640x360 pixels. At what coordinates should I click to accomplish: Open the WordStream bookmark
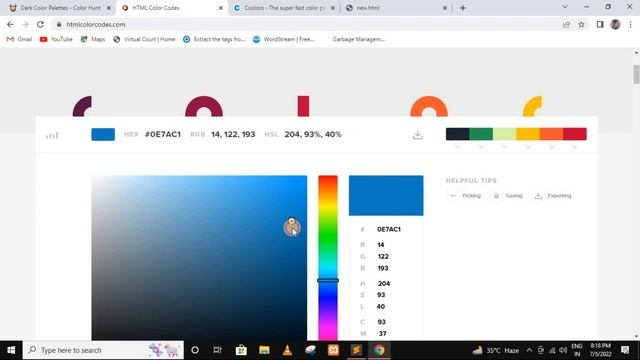pyautogui.click(x=284, y=39)
